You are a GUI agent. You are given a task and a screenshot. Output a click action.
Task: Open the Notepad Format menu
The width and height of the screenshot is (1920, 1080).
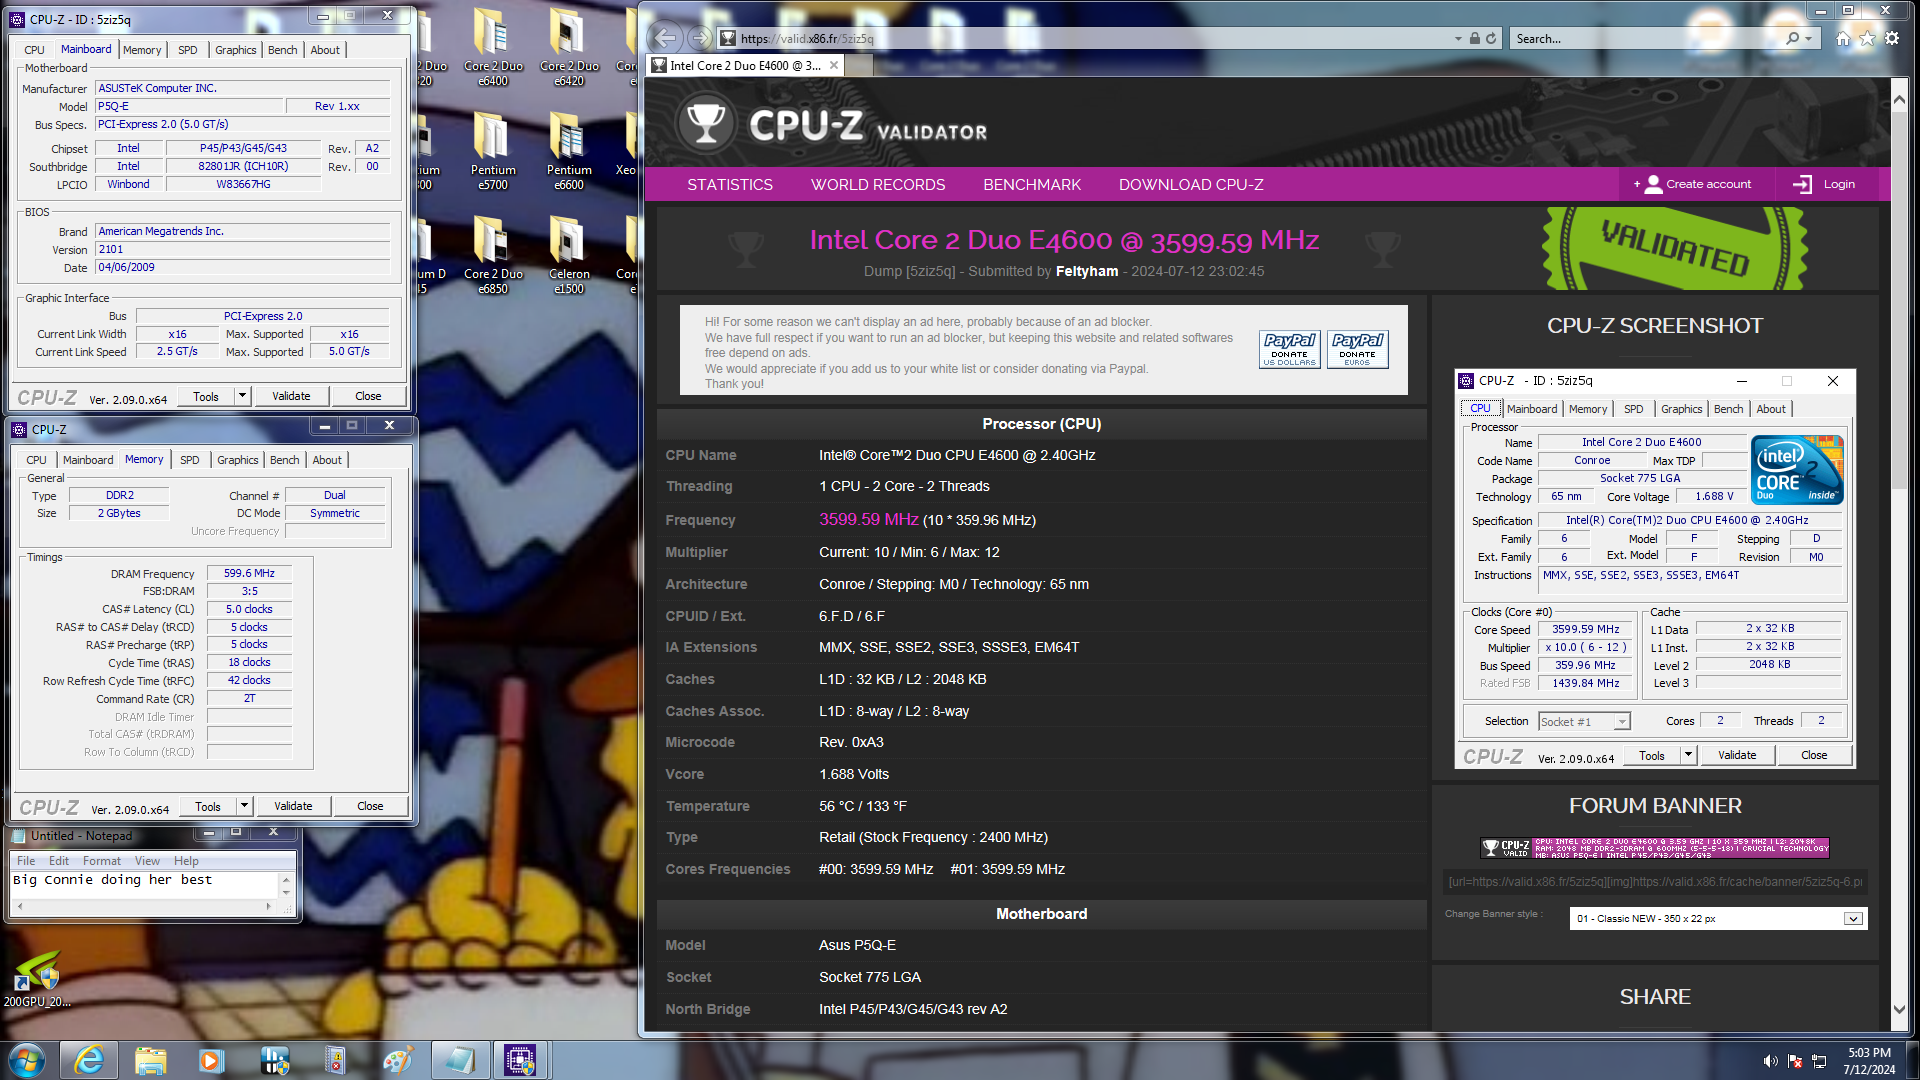coord(101,861)
